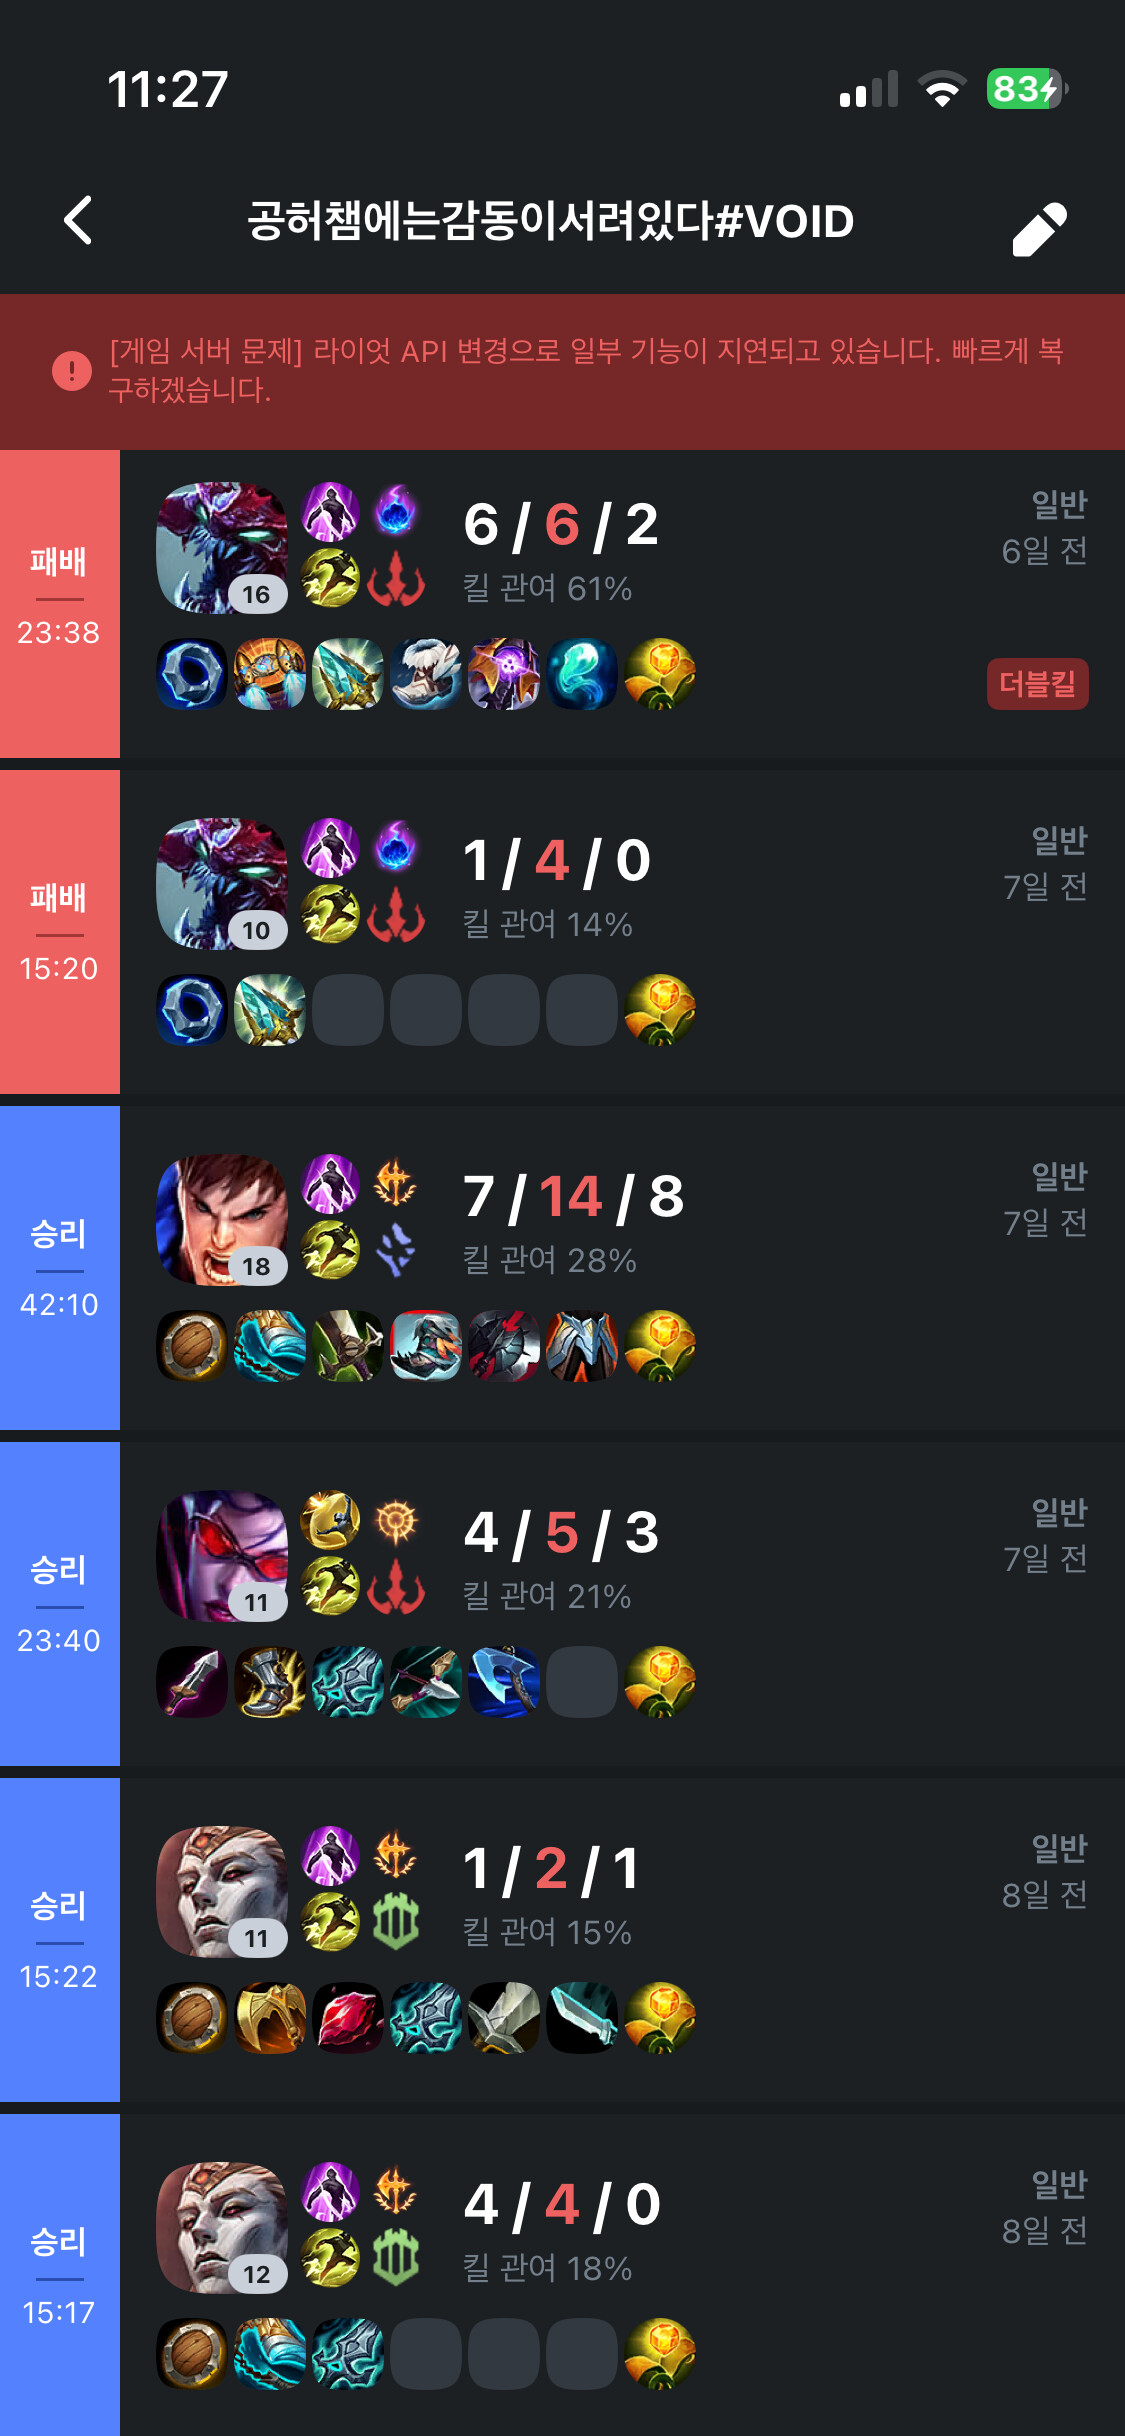Tap the summoner name title 공허챔에는감동이서려있다#VOID
This screenshot has height=2436, width=1125.
[550, 221]
